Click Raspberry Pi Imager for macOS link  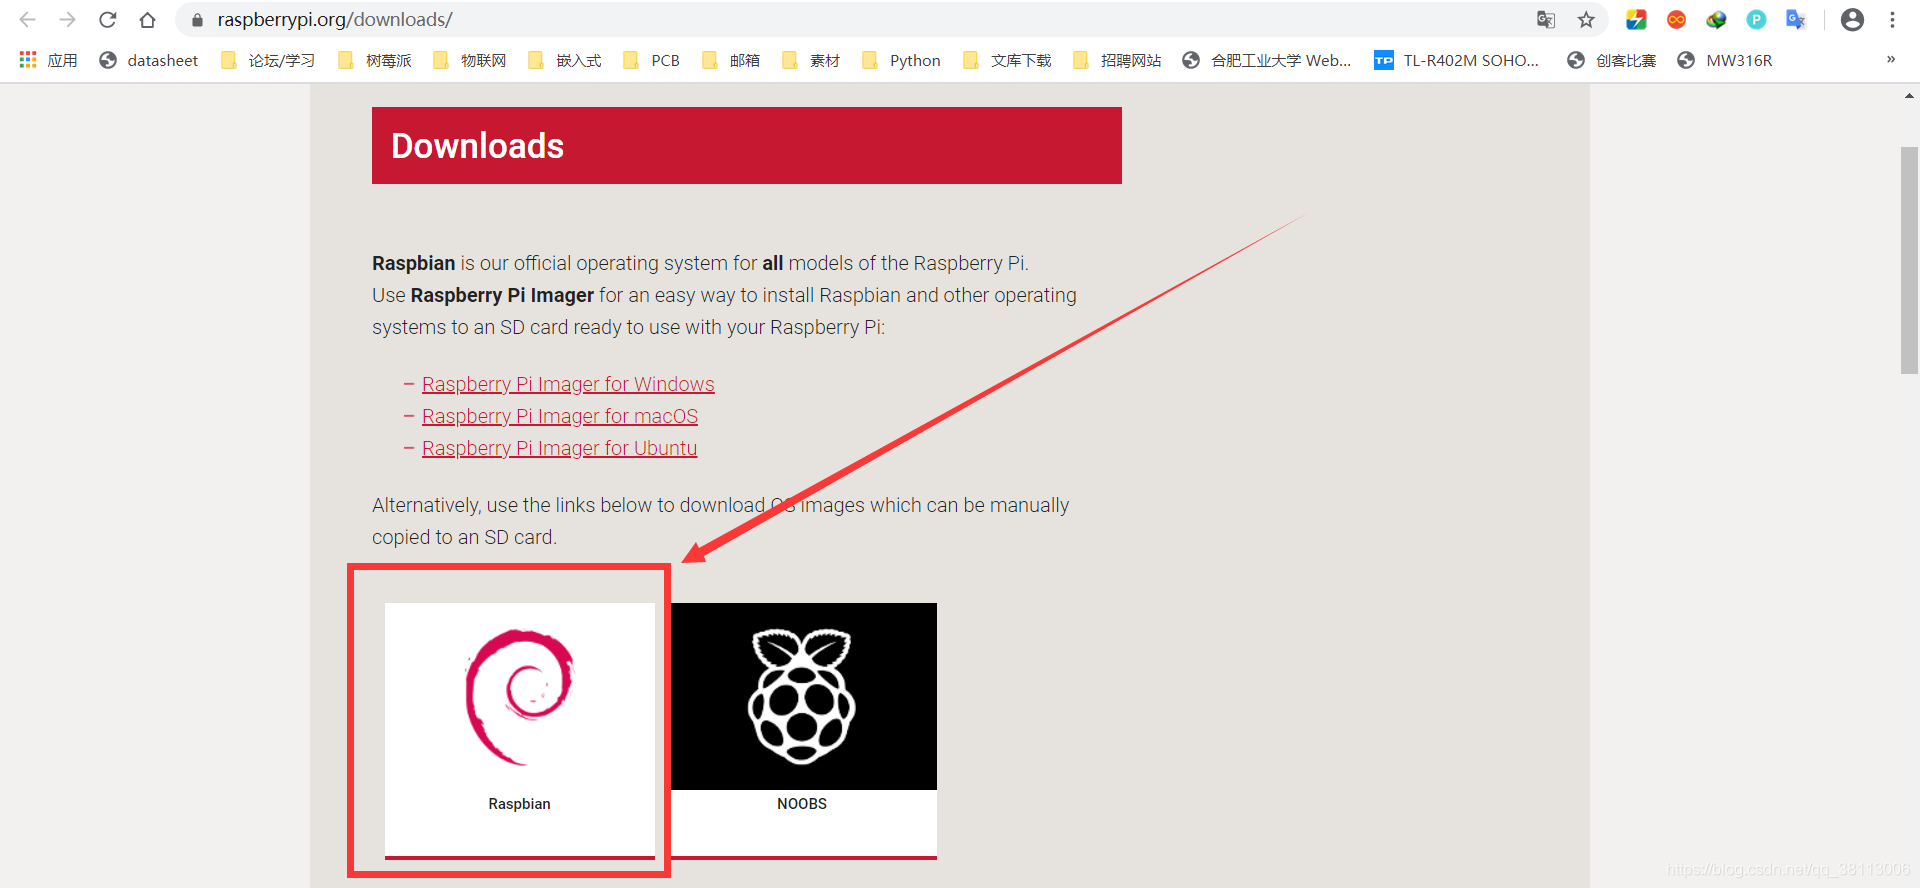click(560, 416)
